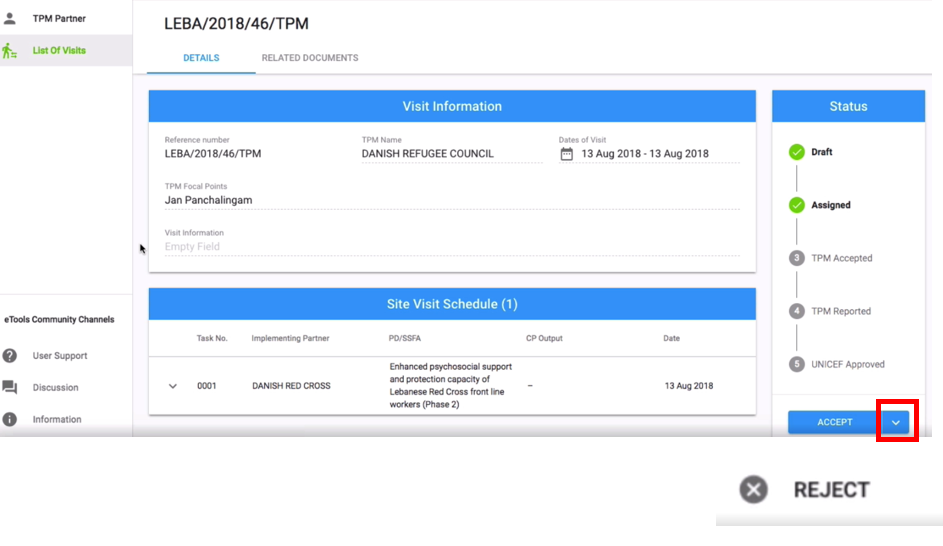
Task: Select the Details tab
Action: 201,58
